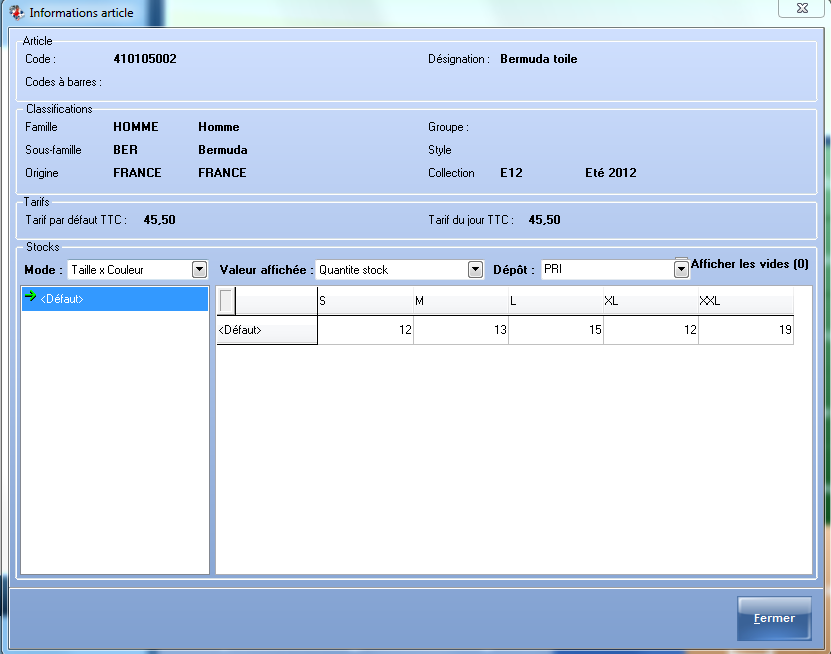Click the XXL column header
831x654 pixels.
pos(745,301)
